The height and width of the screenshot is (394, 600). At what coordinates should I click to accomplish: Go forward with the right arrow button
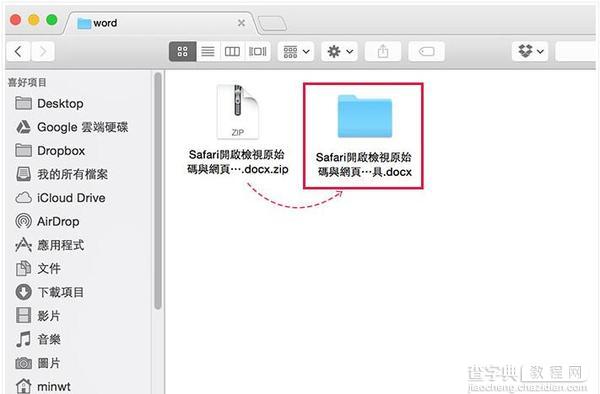[43, 51]
